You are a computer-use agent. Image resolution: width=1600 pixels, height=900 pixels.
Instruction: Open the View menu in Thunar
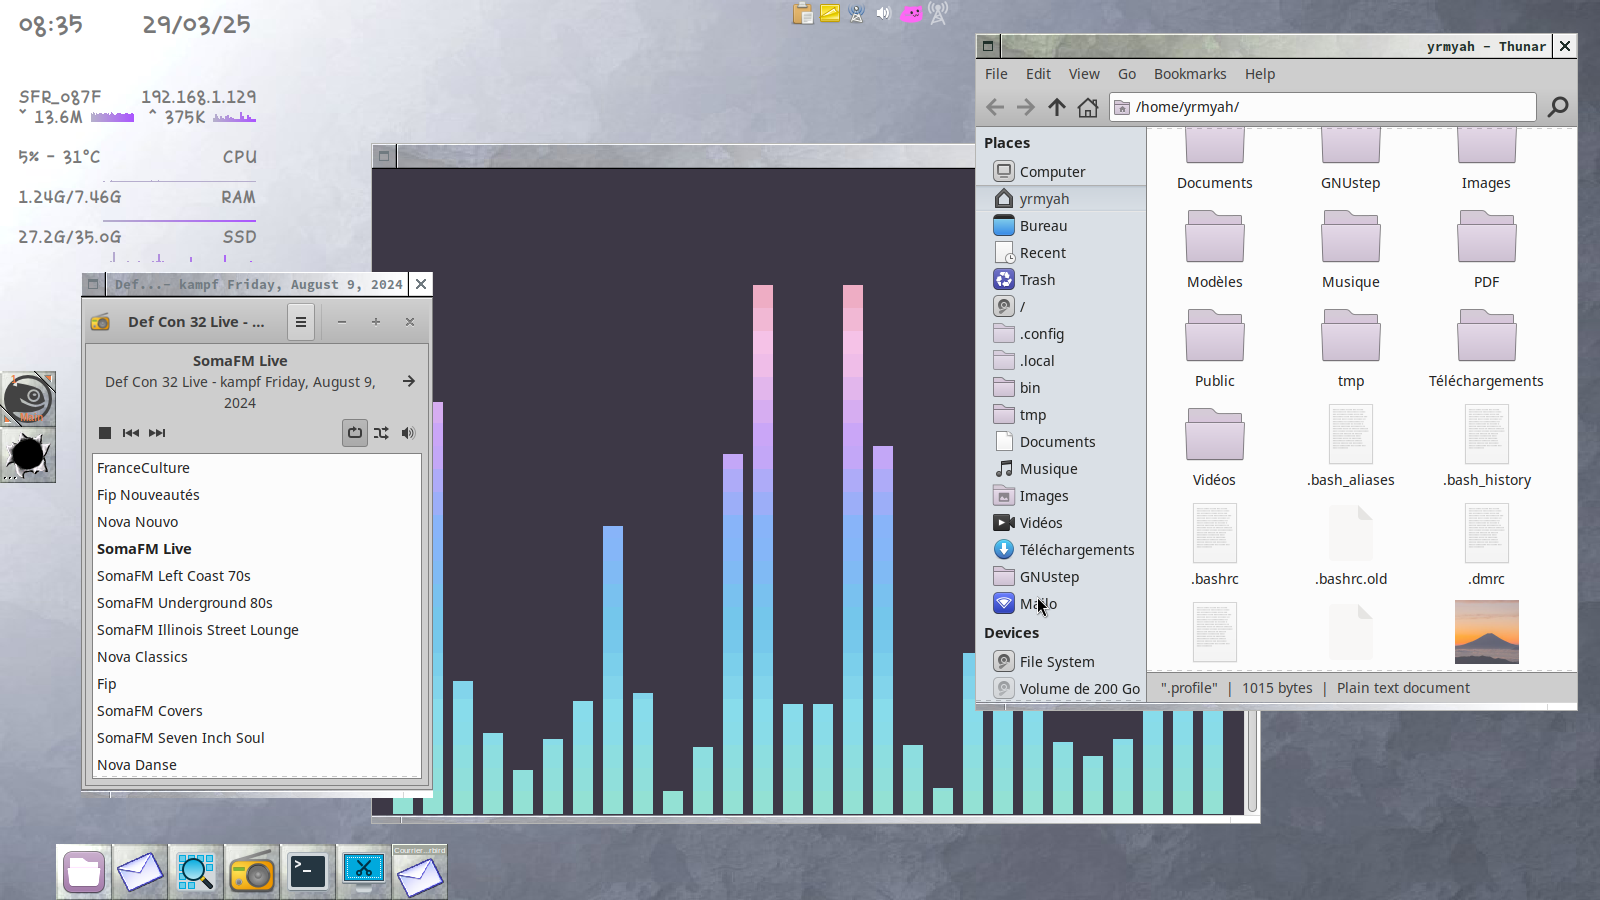[1083, 74]
